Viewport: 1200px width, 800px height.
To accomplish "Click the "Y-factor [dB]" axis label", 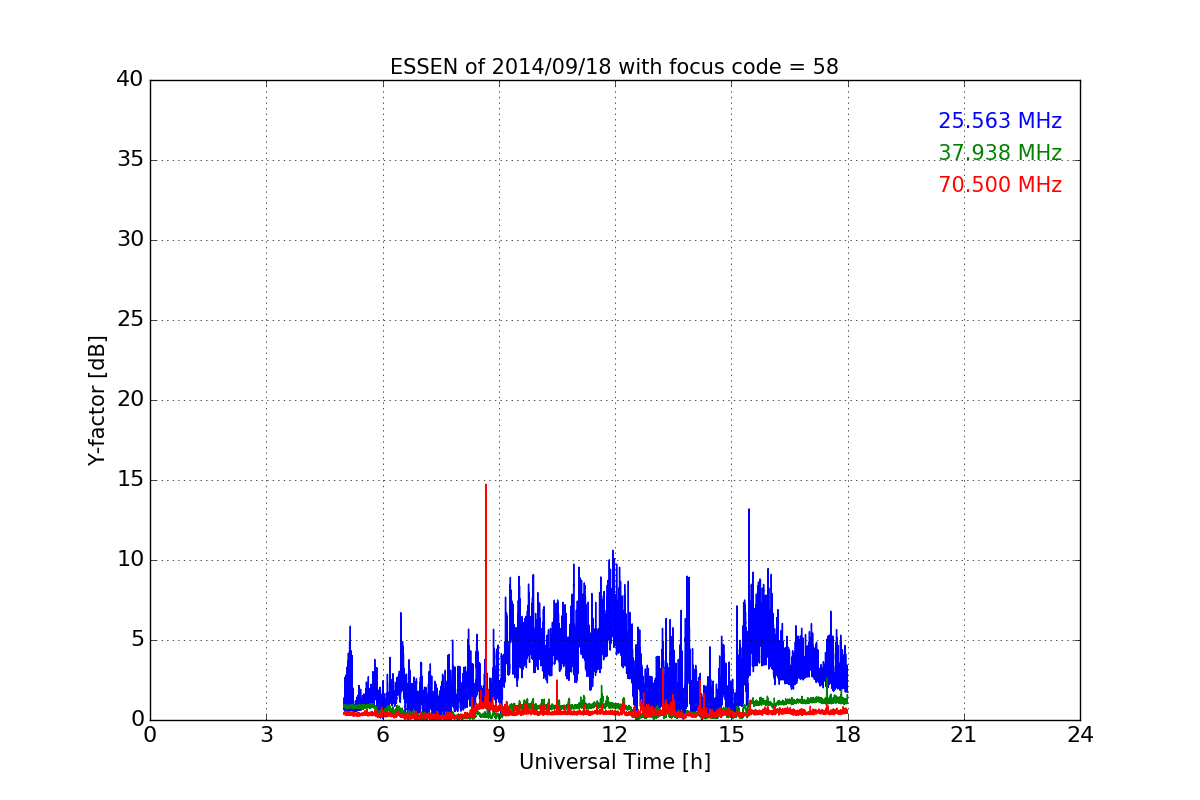I will (x=97, y=400).
